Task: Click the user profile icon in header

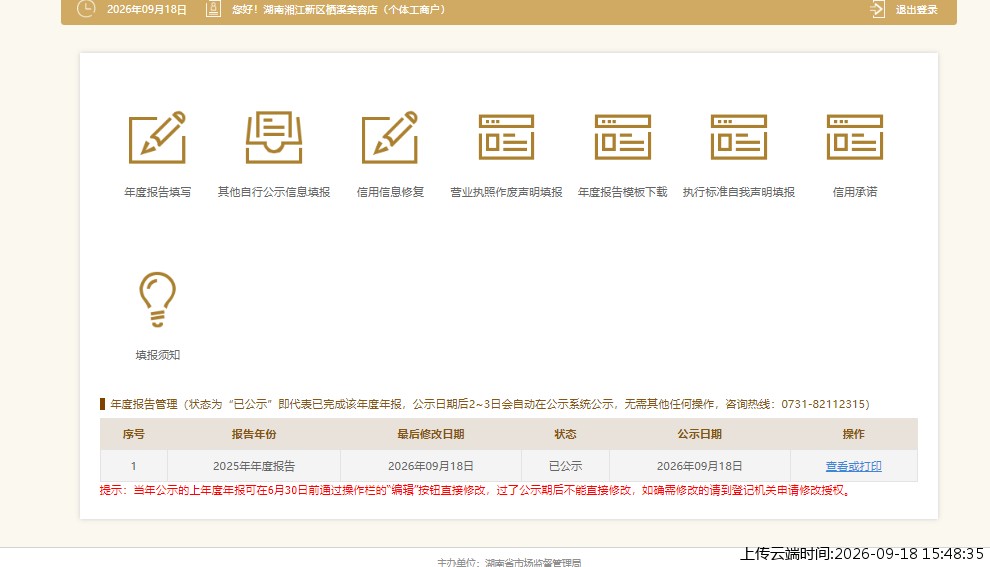Action: point(213,9)
